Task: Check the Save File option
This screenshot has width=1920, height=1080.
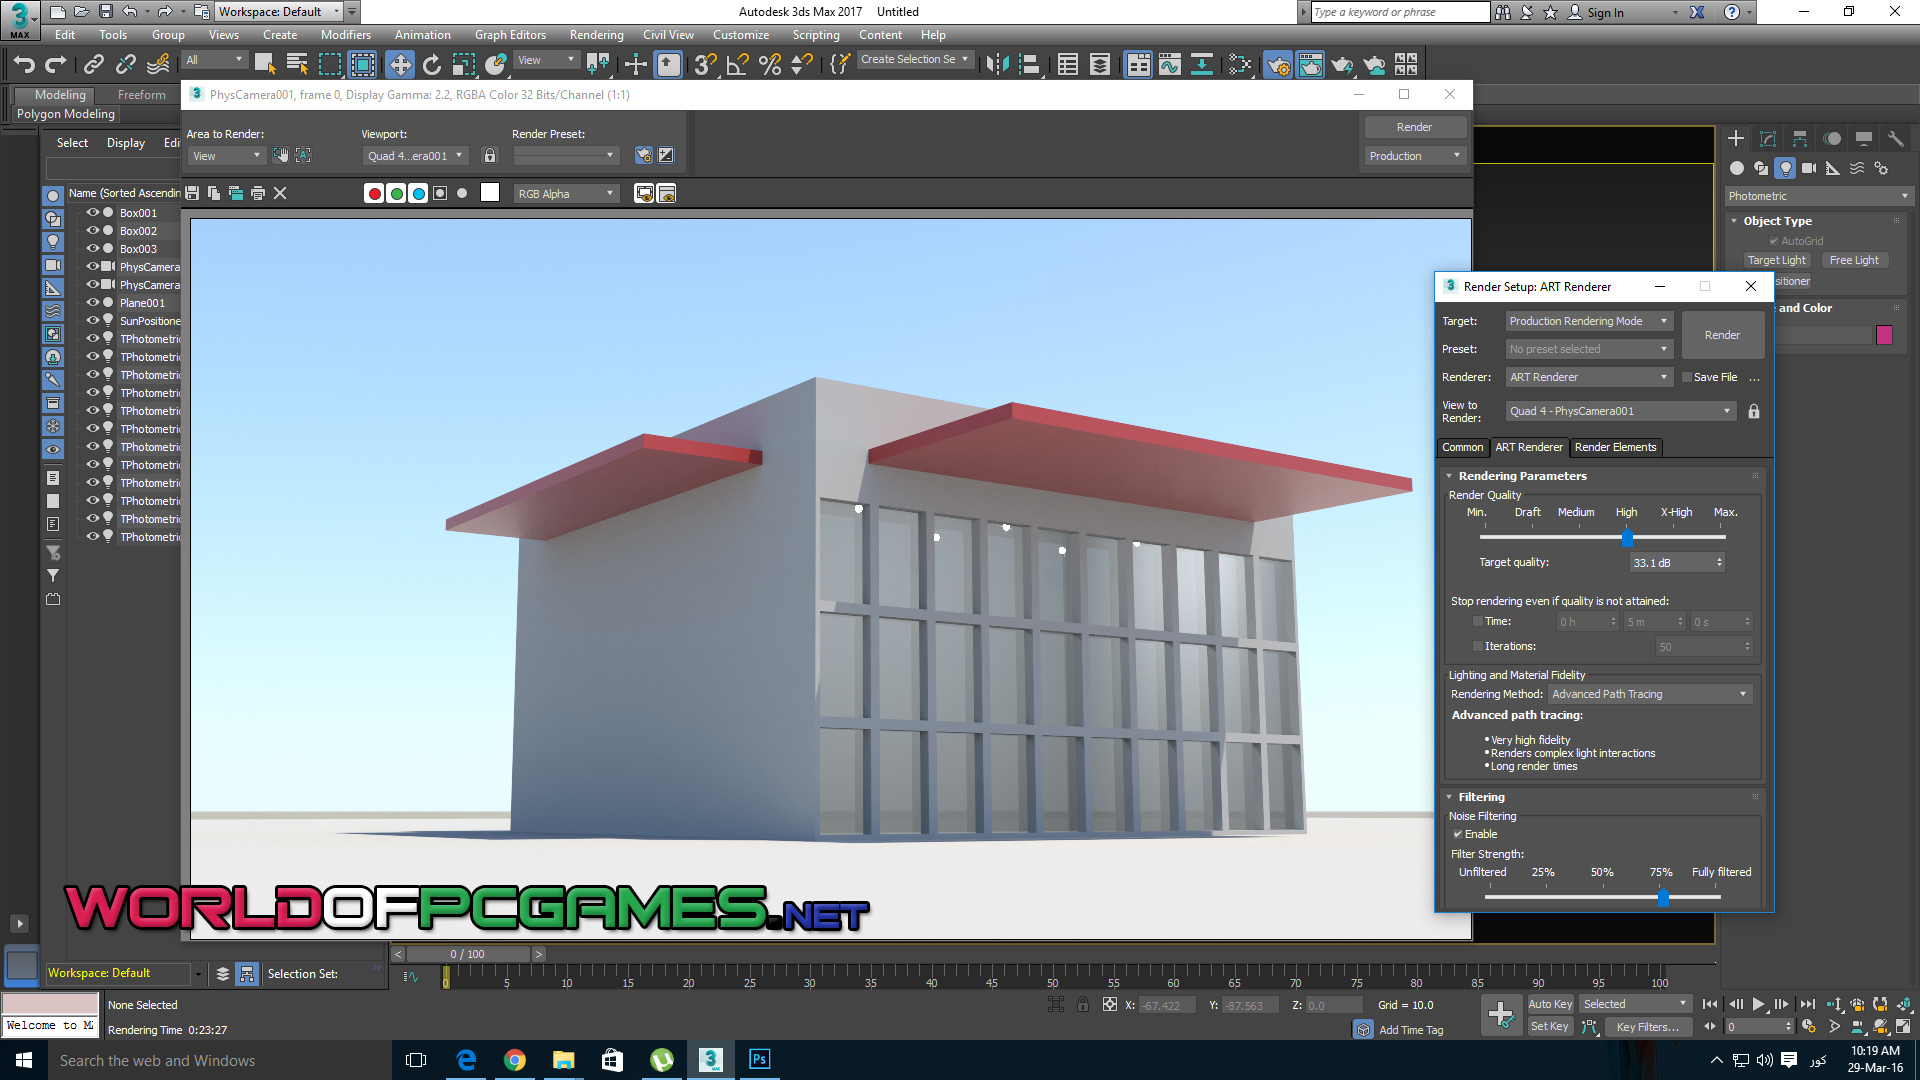Action: (x=1687, y=377)
